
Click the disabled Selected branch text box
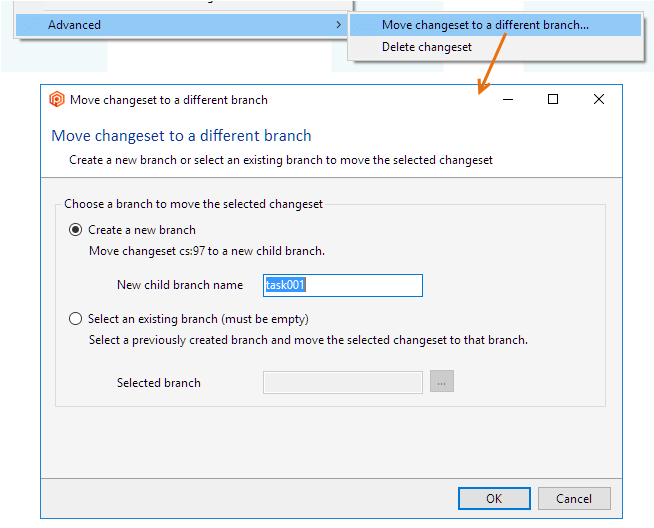343,382
